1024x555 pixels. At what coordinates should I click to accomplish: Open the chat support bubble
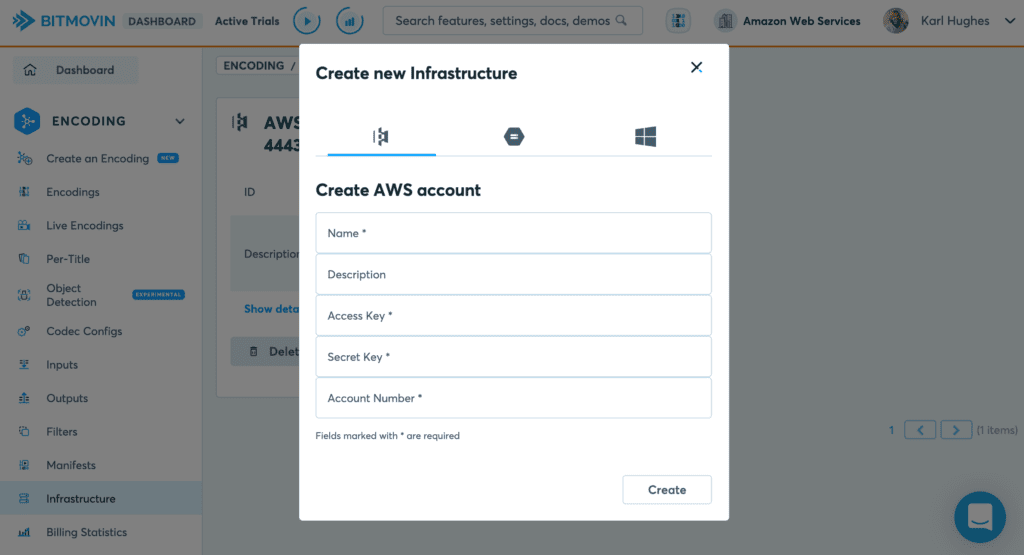coord(980,517)
